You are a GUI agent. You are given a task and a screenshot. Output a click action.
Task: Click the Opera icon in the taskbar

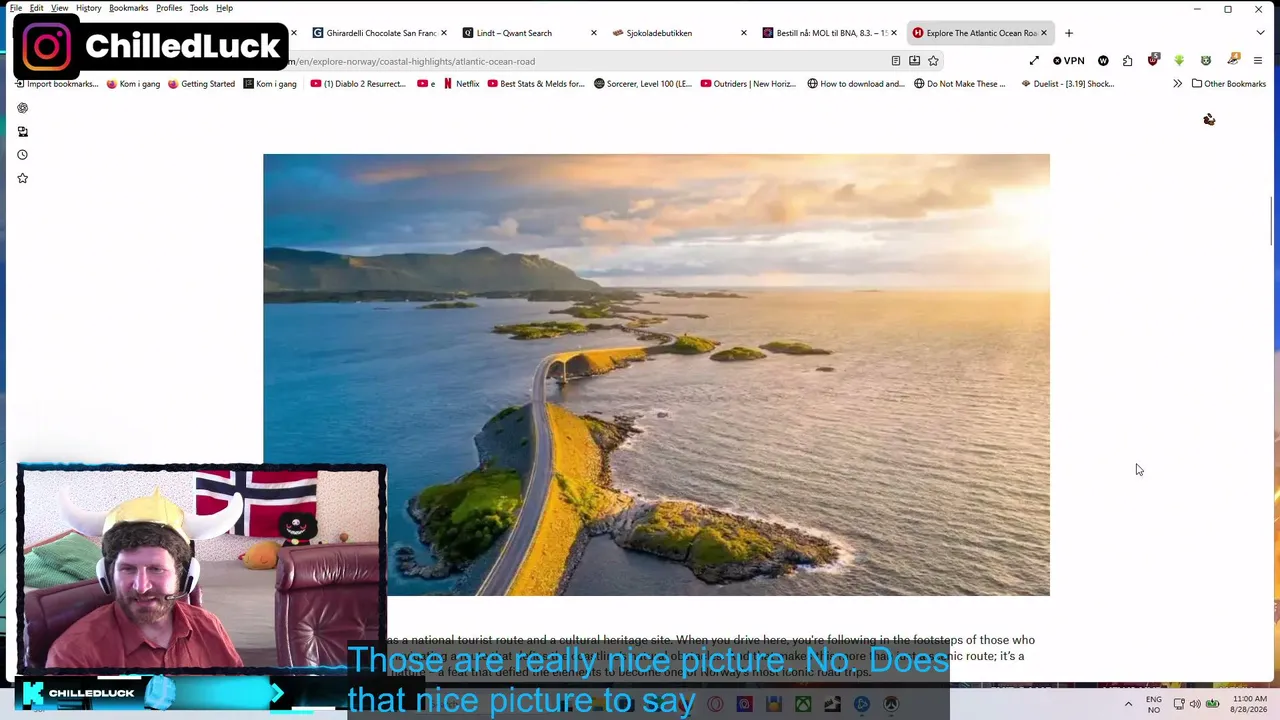click(x=715, y=704)
